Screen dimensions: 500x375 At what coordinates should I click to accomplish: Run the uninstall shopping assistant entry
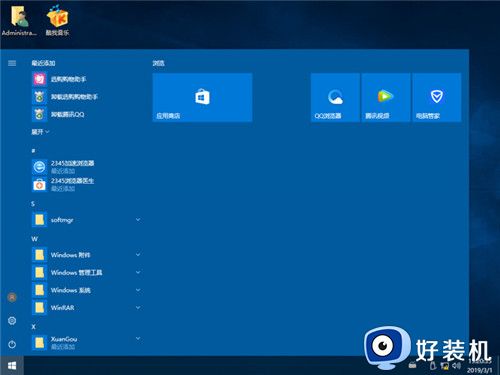point(87,97)
